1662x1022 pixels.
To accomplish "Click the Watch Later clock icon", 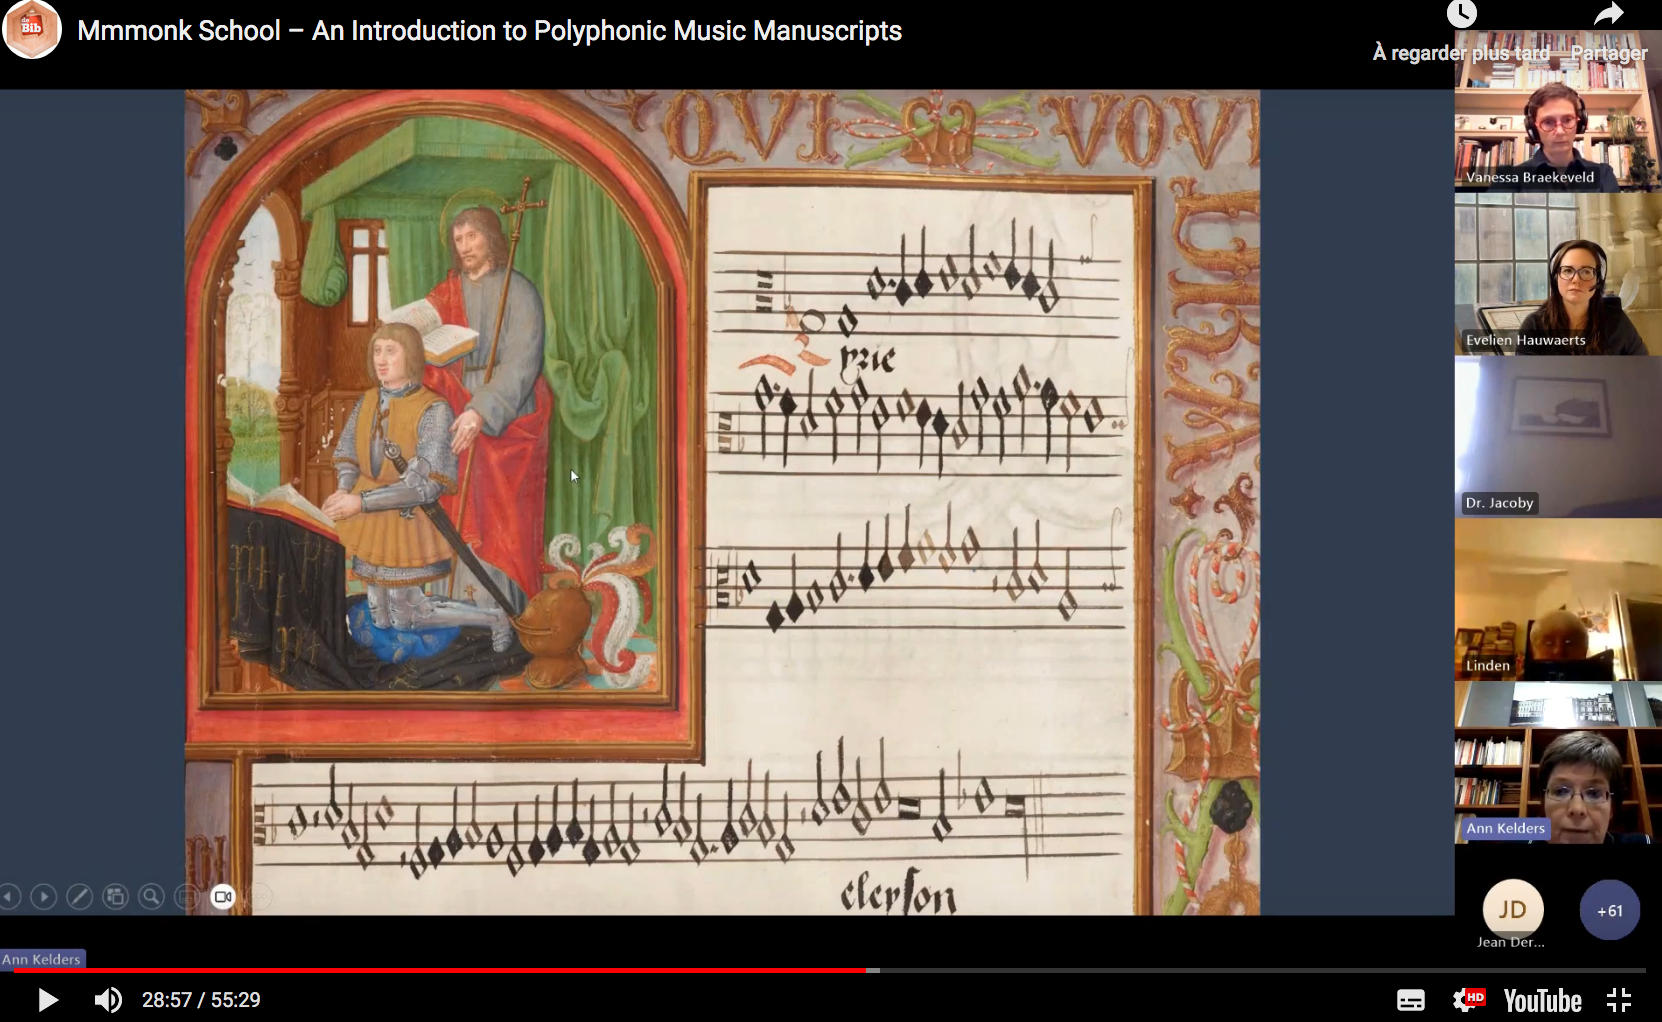I will 1461,14.
